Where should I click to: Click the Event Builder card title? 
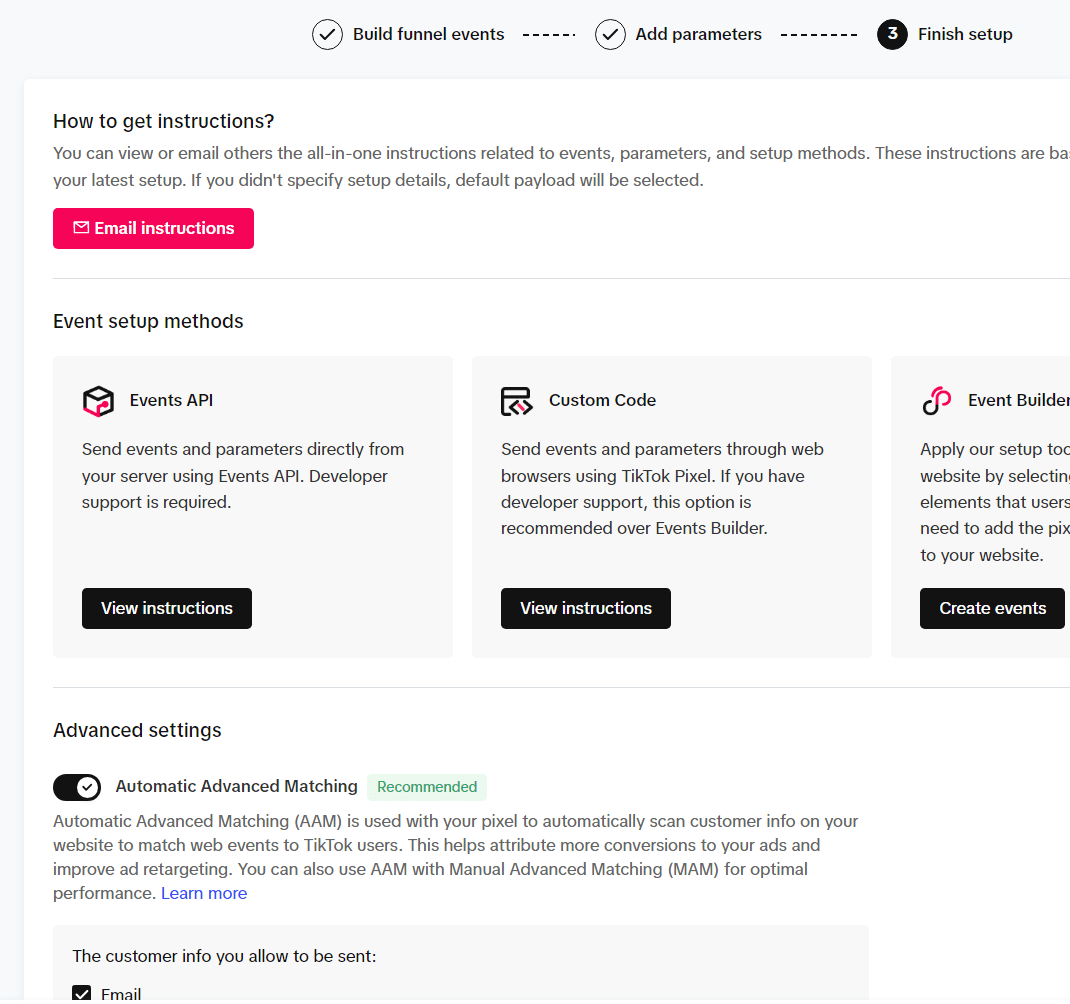[1018, 400]
